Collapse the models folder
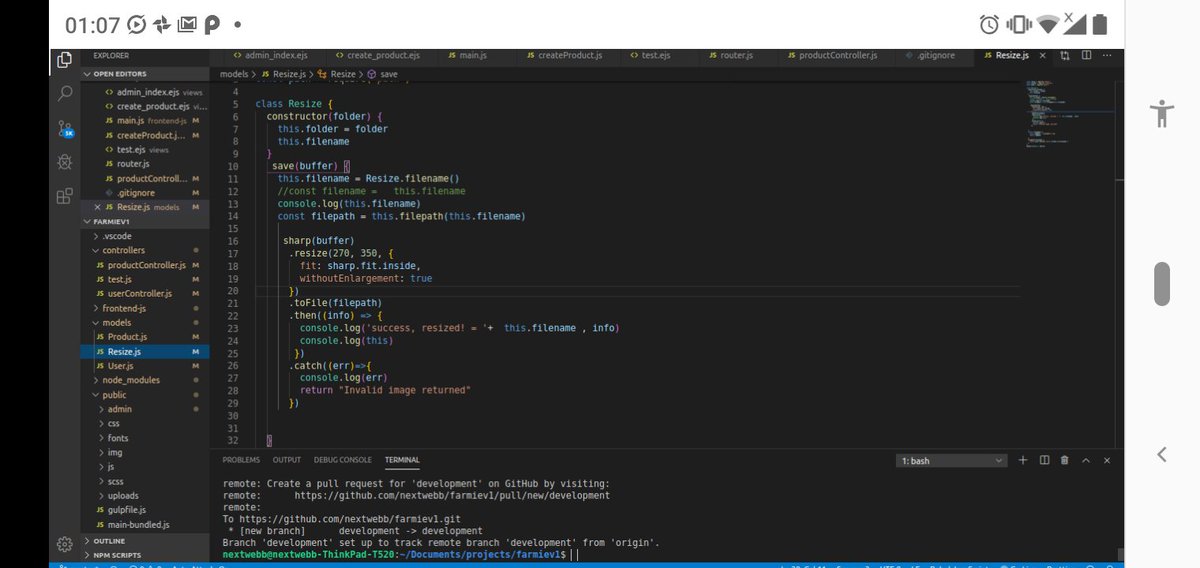The width and height of the screenshot is (1200, 568). click(x=116, y=323)
